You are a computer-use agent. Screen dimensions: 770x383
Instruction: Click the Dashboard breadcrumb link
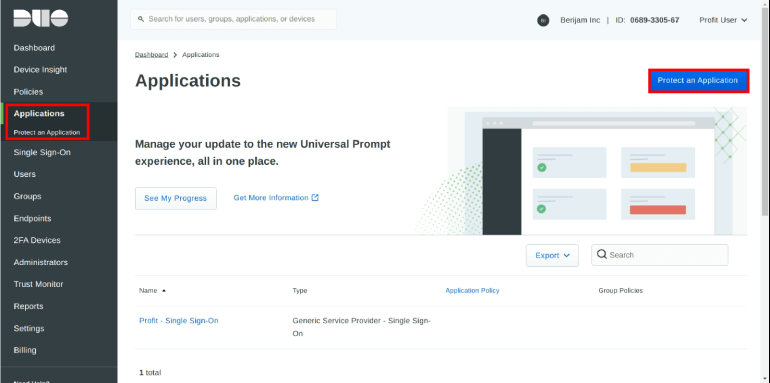click(x=152, y=55)
